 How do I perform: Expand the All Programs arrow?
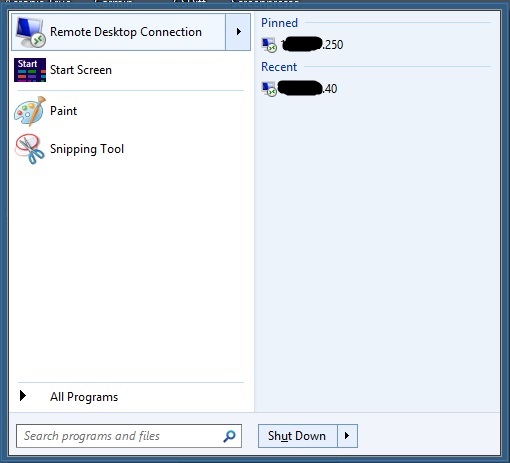[23, 396]
